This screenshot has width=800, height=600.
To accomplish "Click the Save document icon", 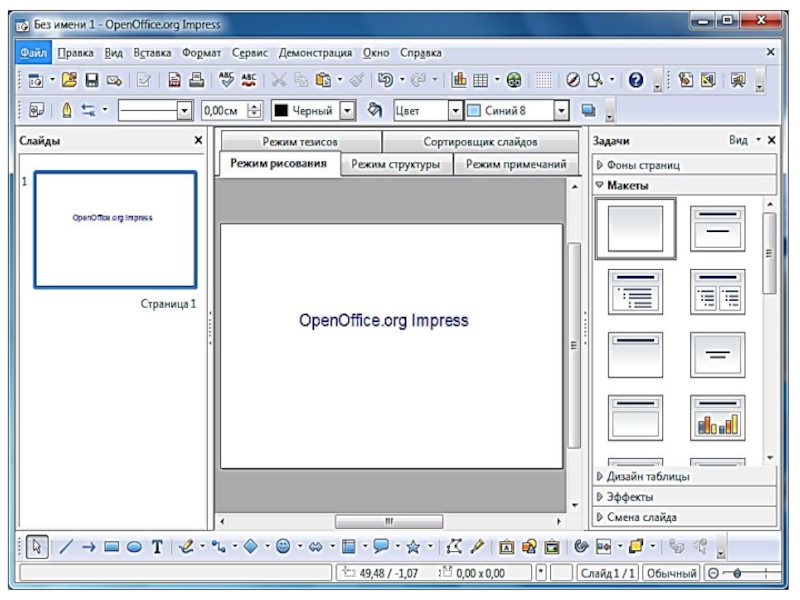I will pyautogui.click(x=91, y=79).
